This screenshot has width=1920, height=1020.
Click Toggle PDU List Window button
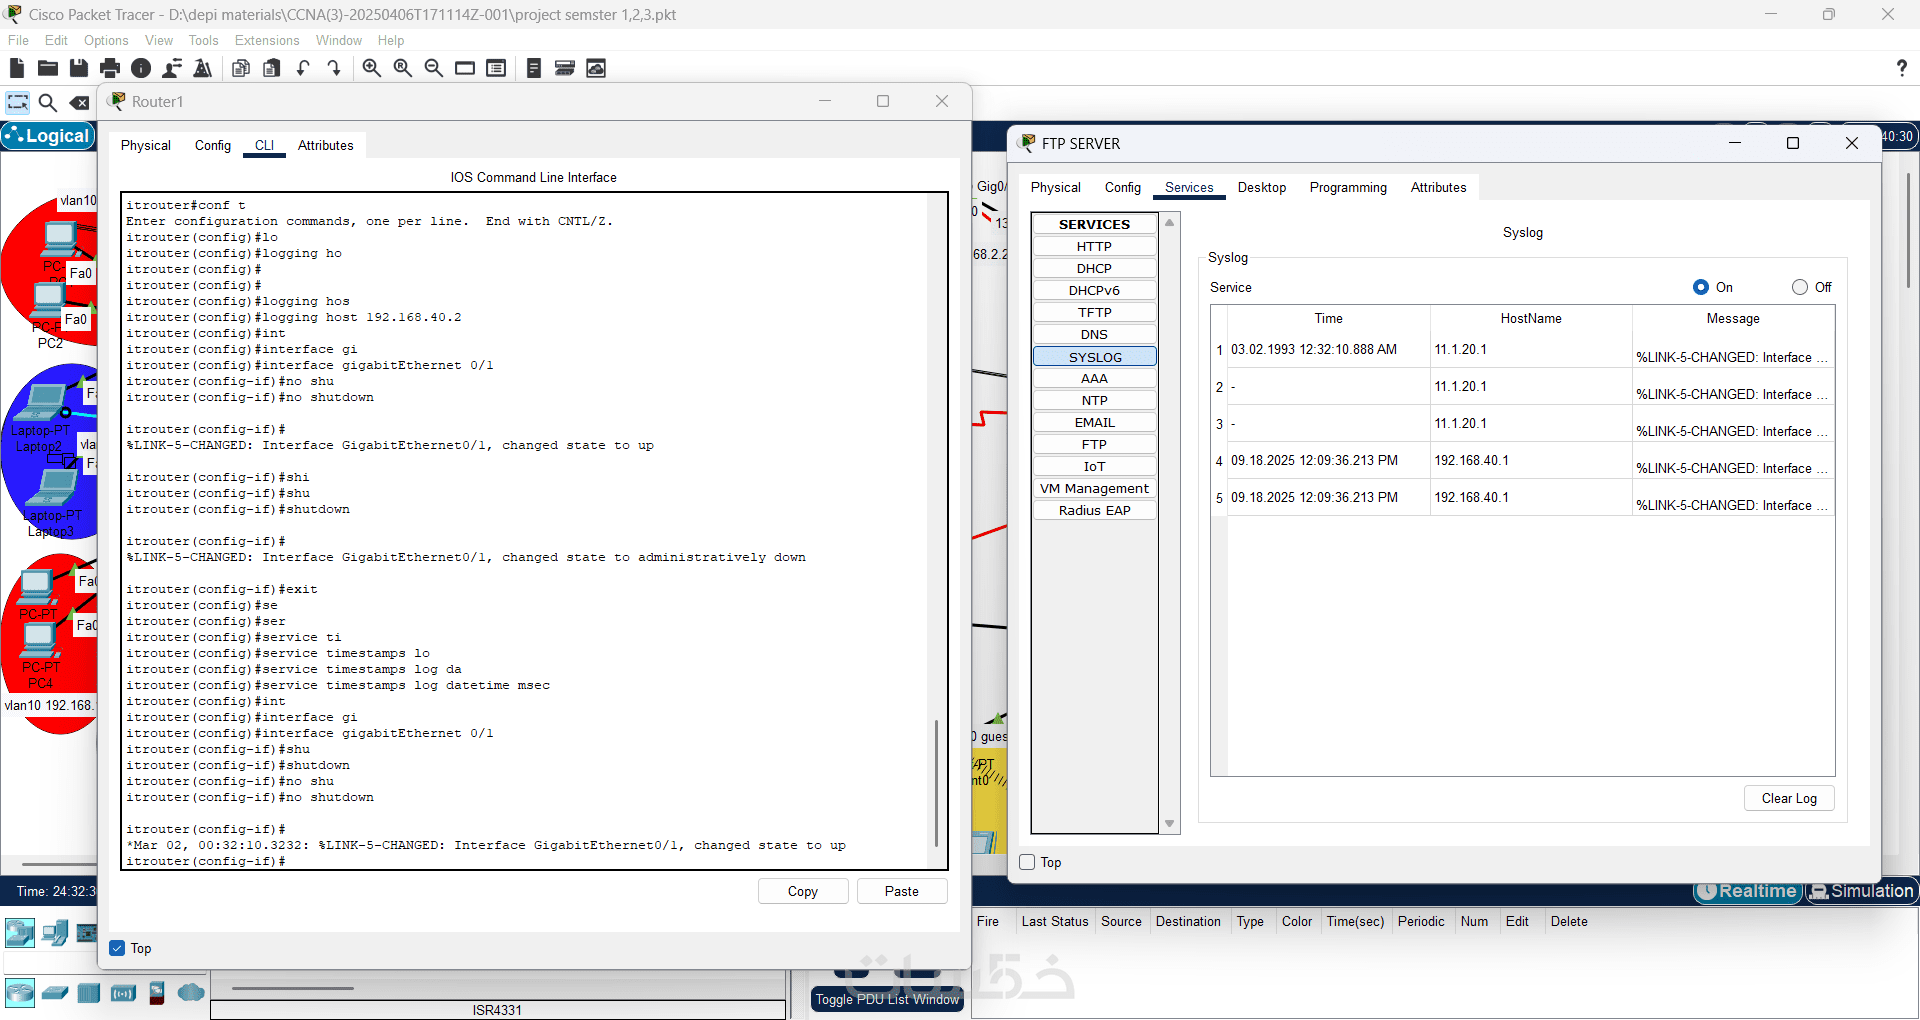887,999
